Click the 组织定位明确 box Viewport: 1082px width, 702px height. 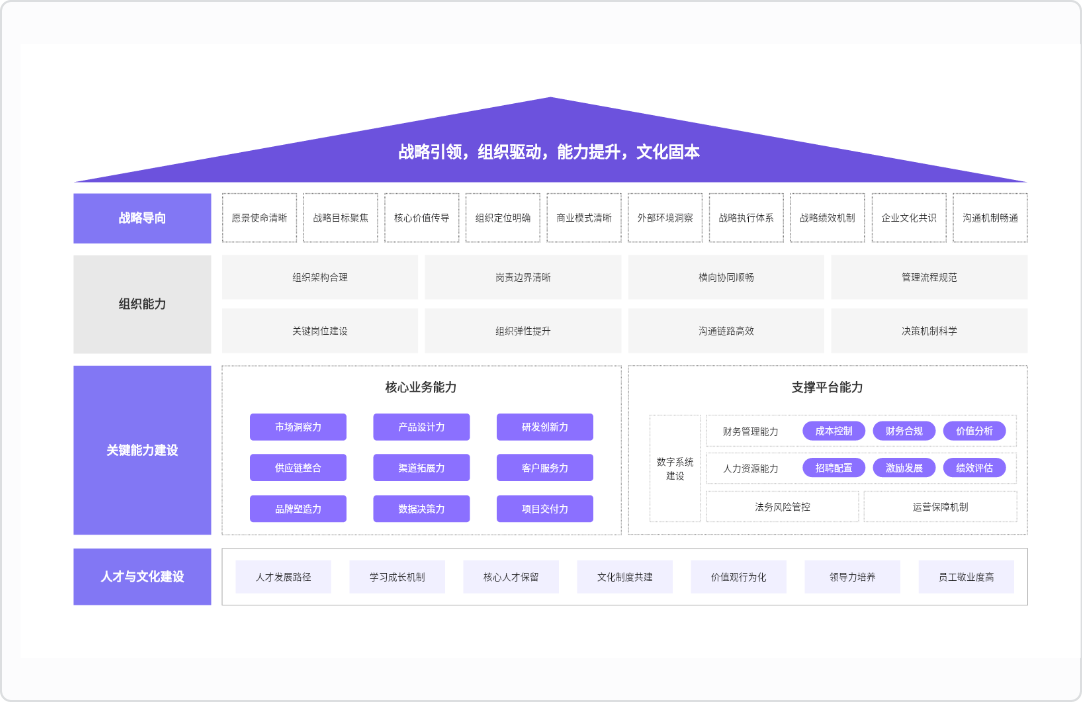pos(503,218)
